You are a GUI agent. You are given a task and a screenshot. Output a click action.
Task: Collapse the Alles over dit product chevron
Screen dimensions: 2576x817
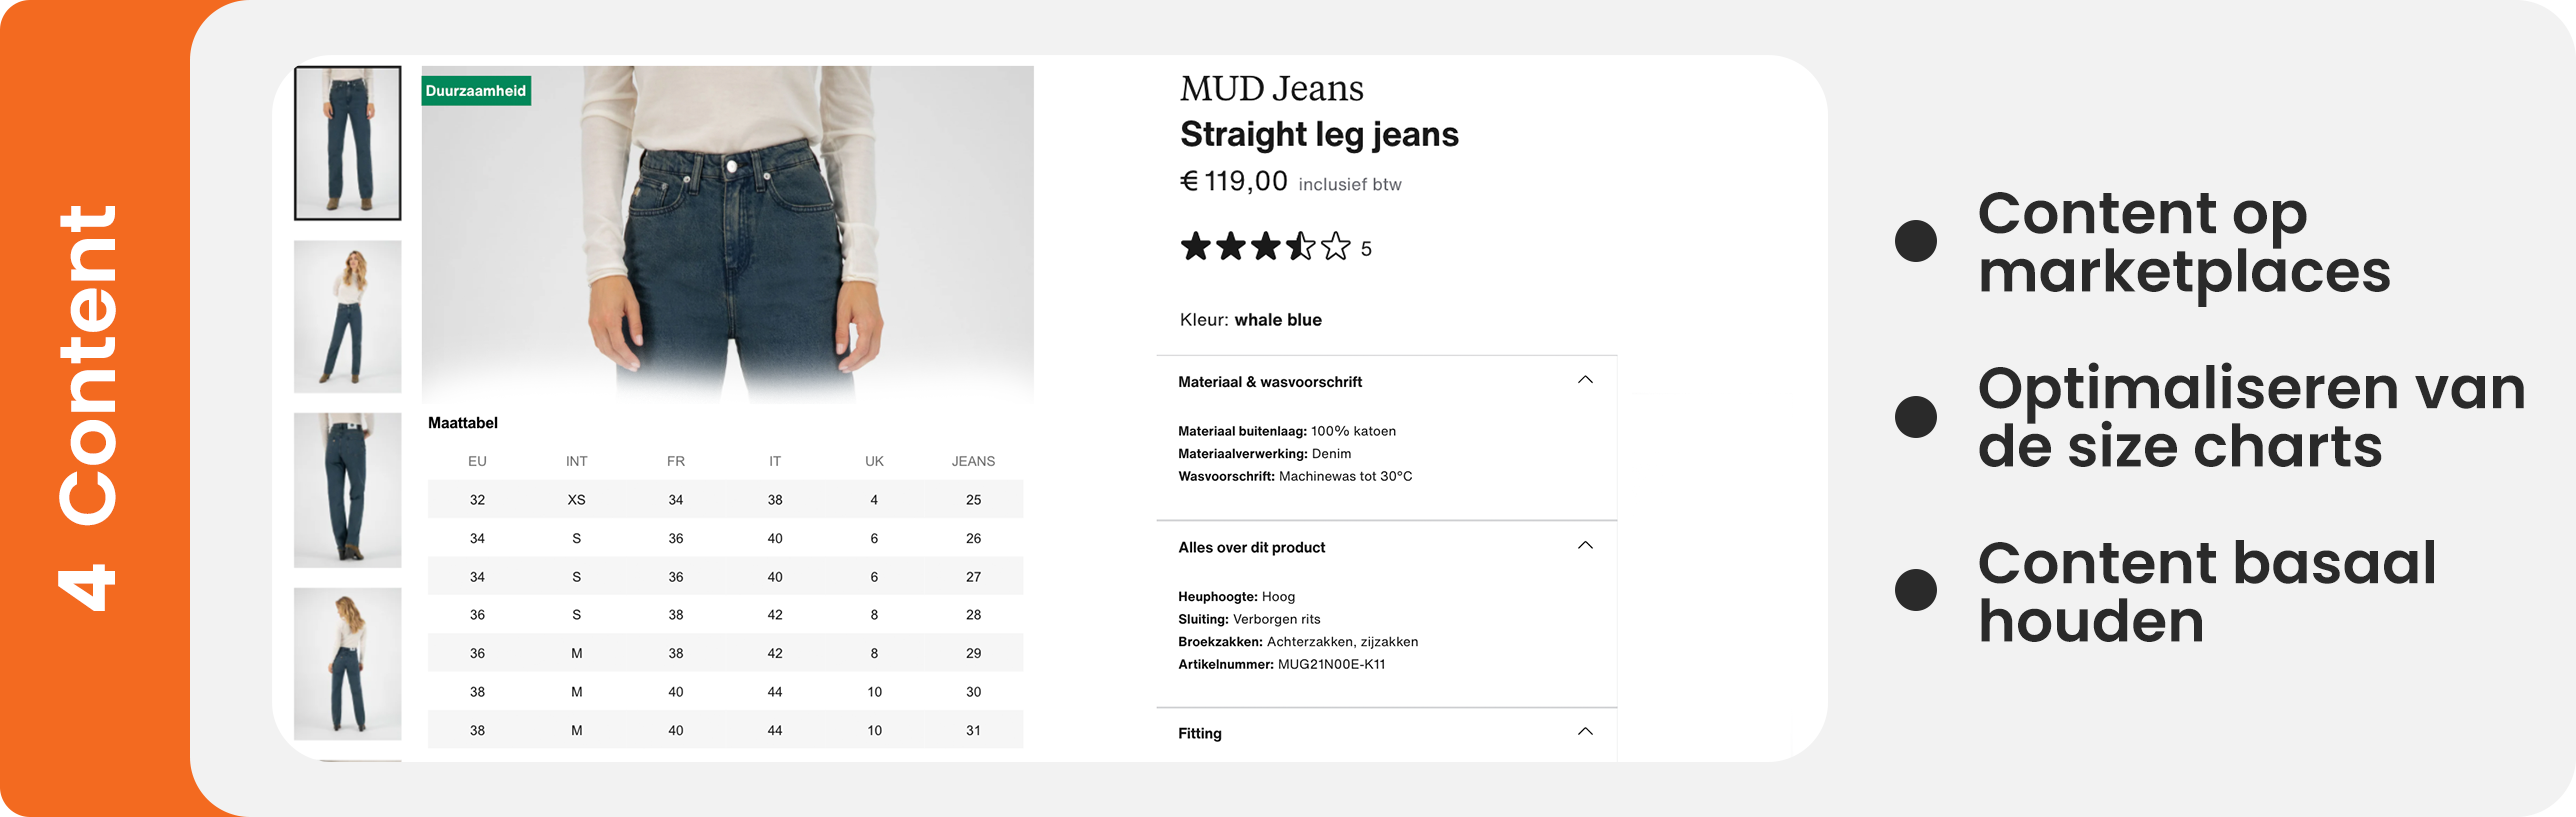point(1585,546)
